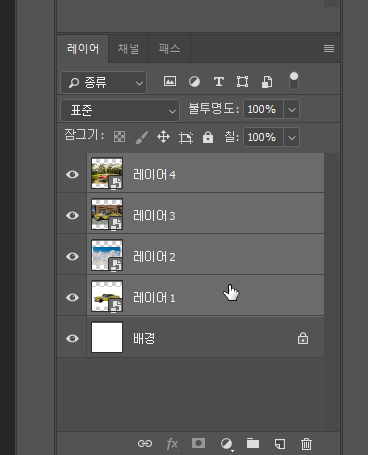
Task: Hide the 배경 layer with eye icon
Action: (72, 338)
